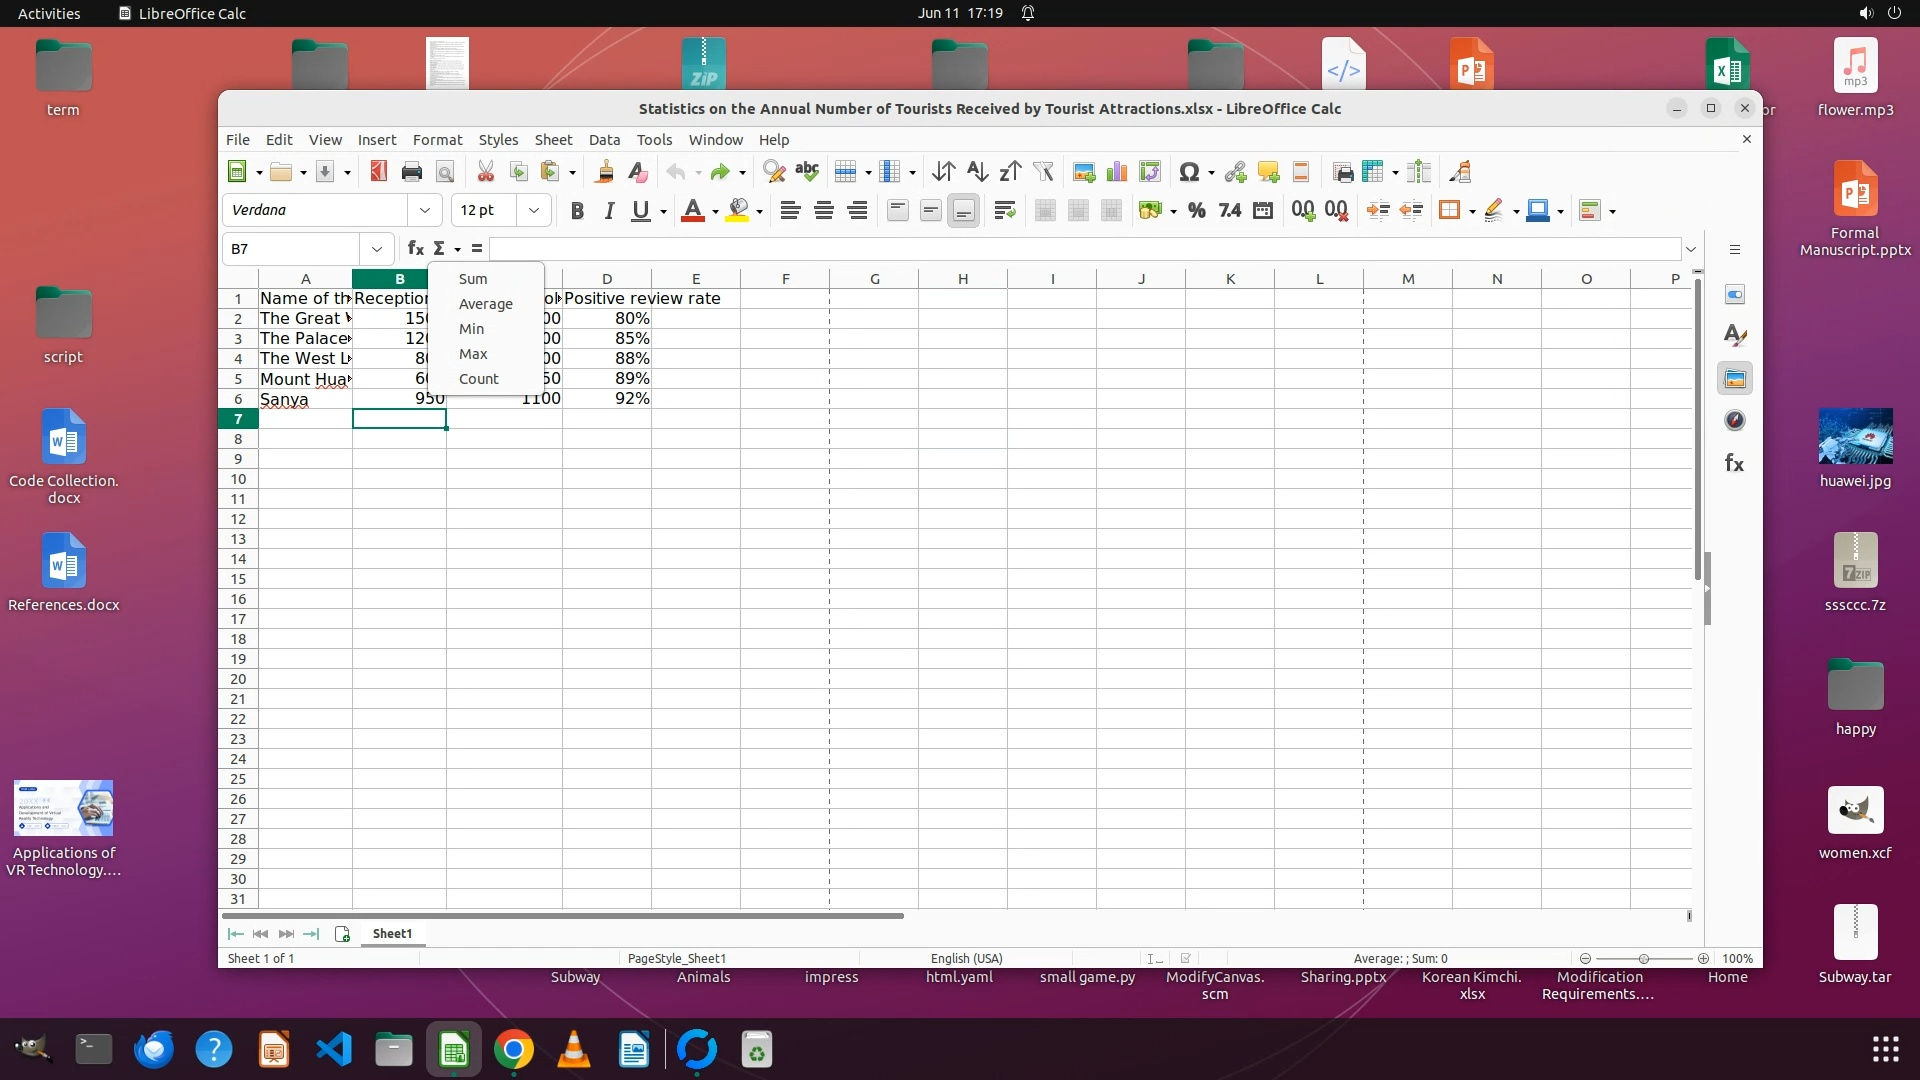The width and height of the screenshot is (1920, 1080).
Task: Click the Clone Formatting paintbrush icon
Action: 604,172
